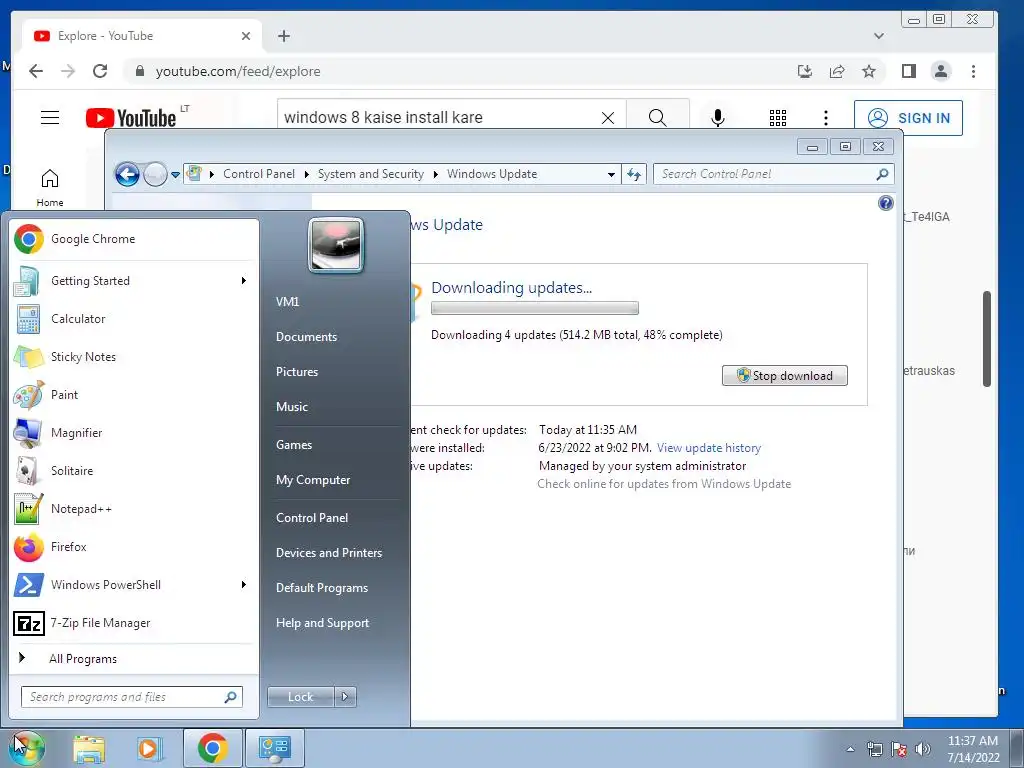Click the user account picture in Start menu
1024x768 pixels.
click(x=336, y=245)
